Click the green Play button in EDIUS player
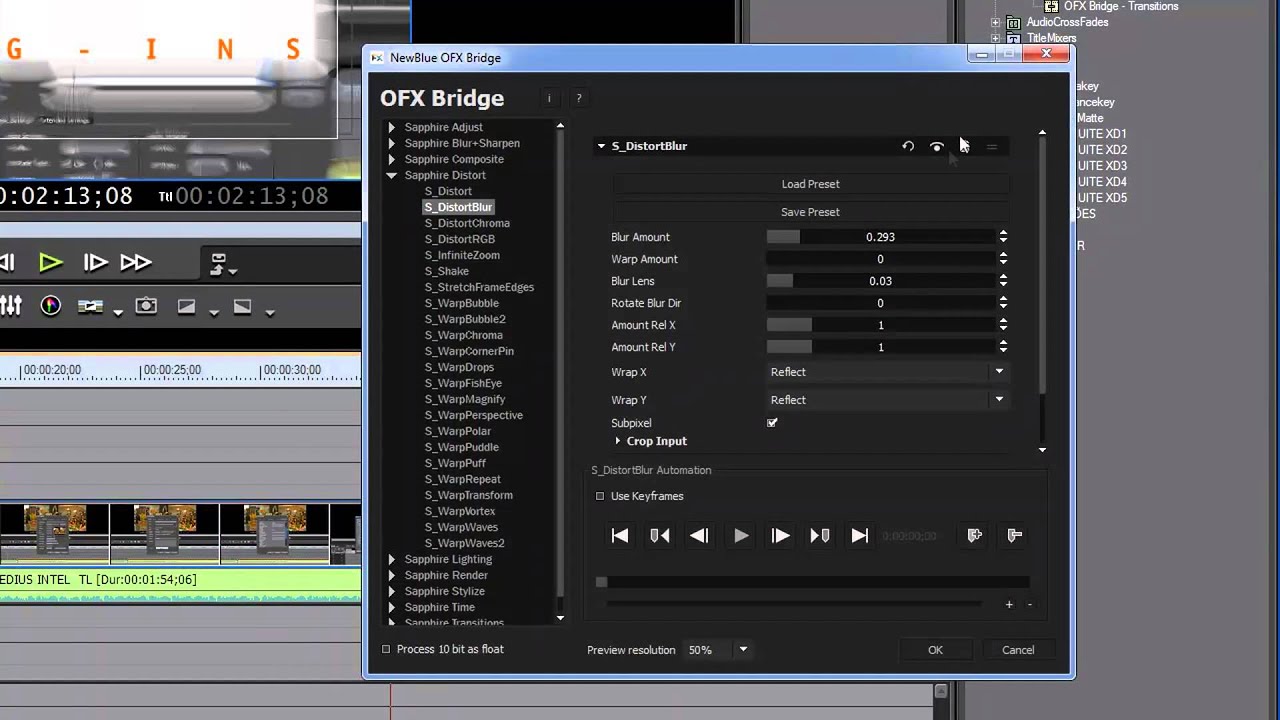 click(x=51, y=263)
